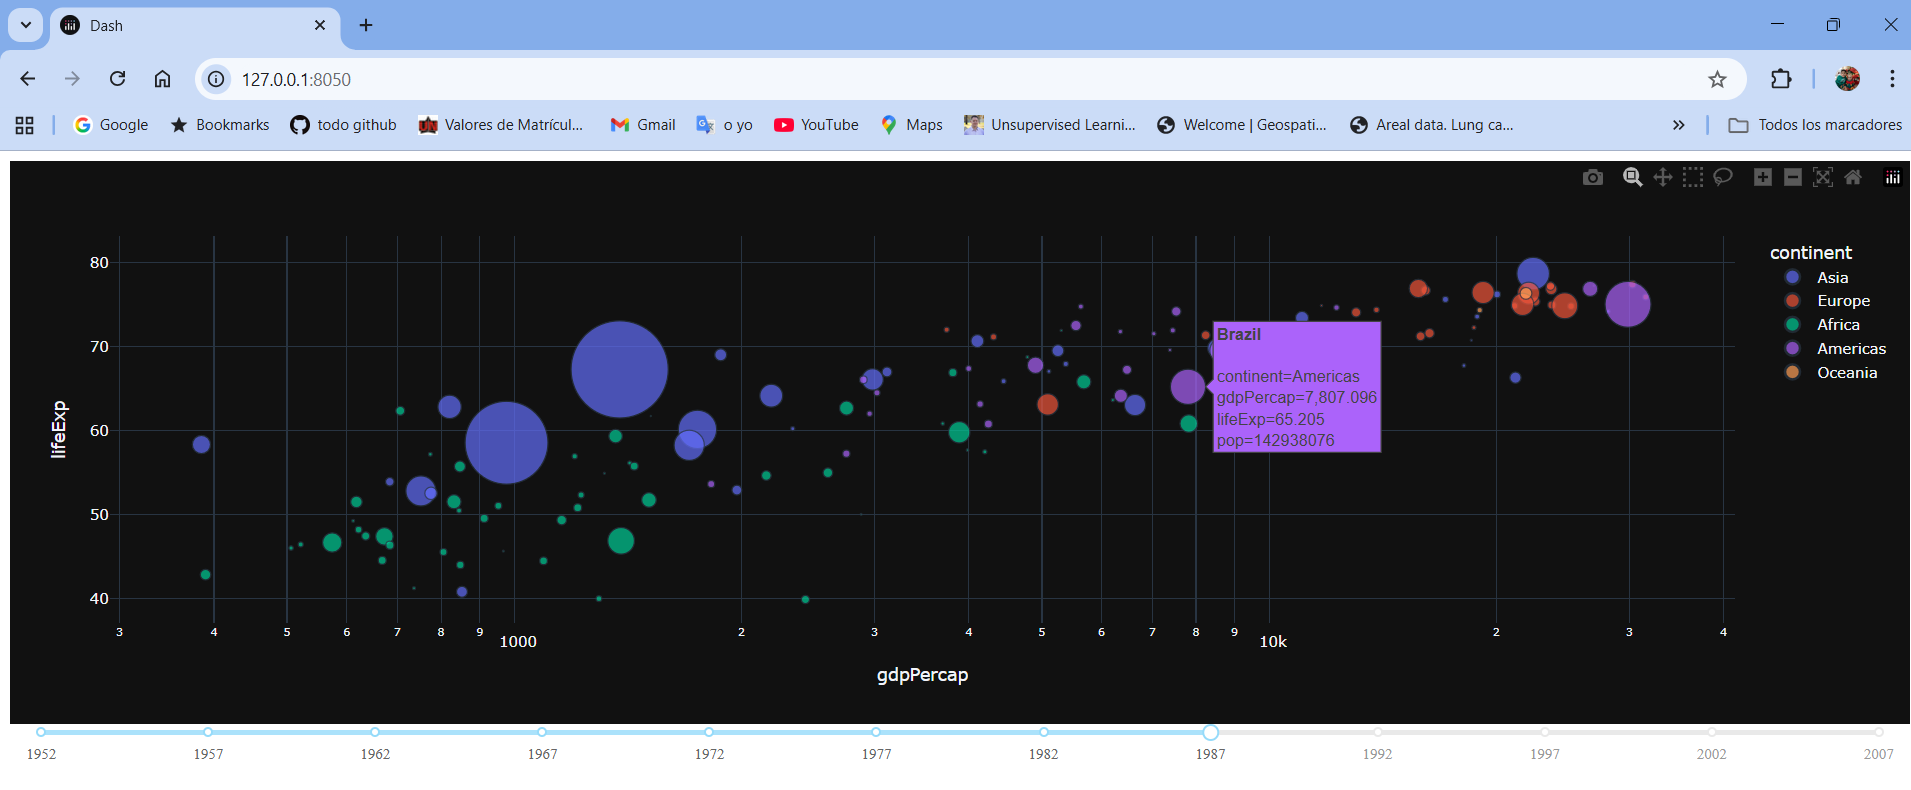Open the Chrome profile avatar
Image resolution: width=1911 pixels, height=790 pixels.
pos(1847,79)
